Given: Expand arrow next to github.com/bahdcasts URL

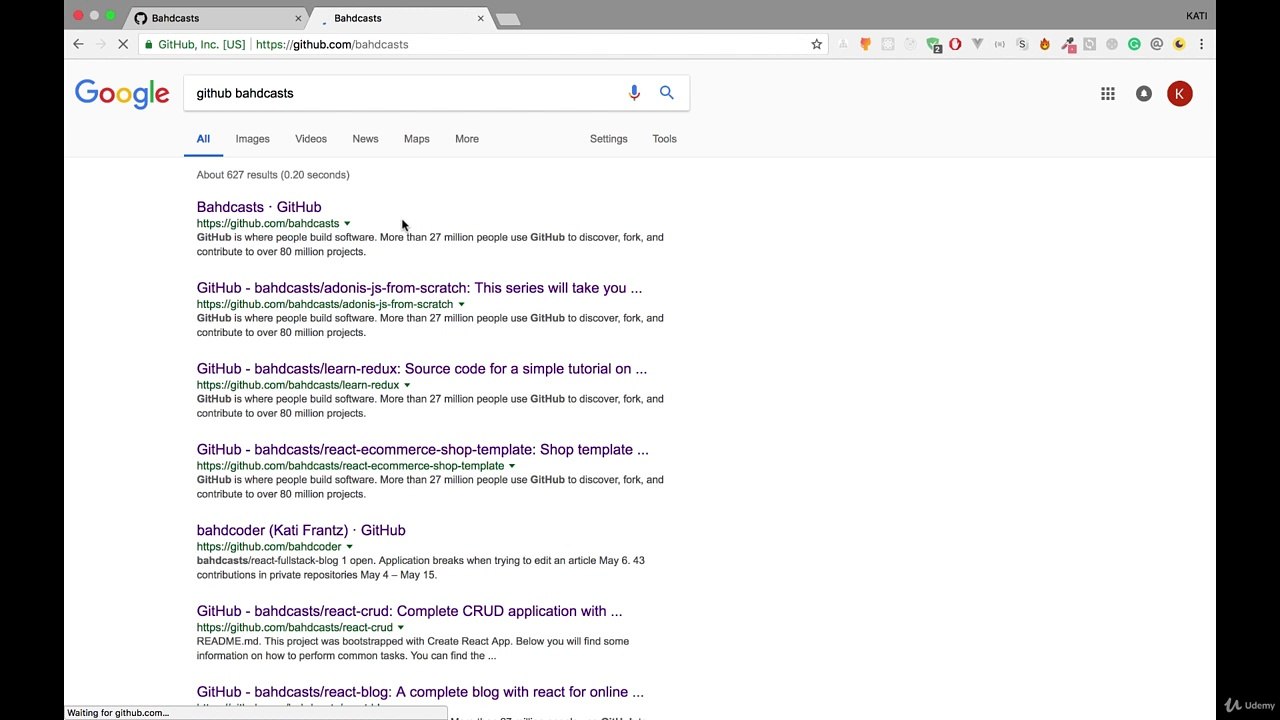Looking at the screenshot, I should tap(347, 224).
